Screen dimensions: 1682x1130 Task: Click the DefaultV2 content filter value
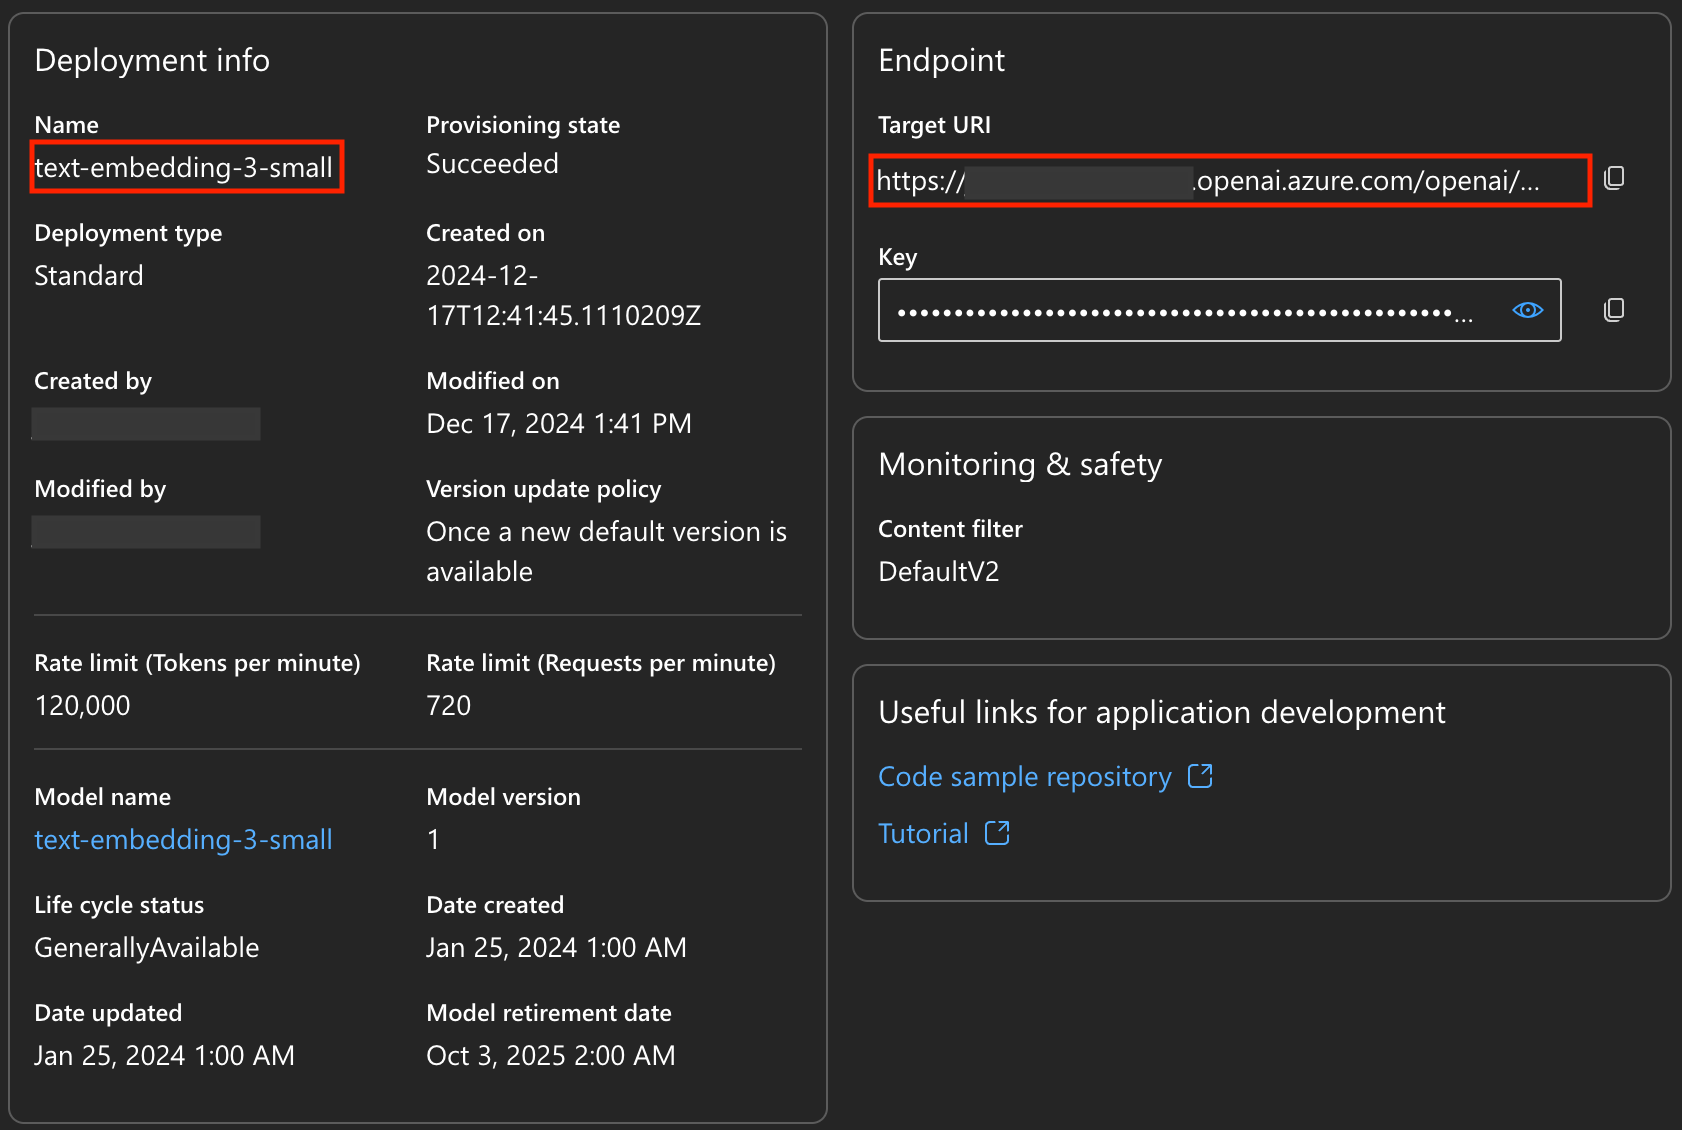click(938, 572)
